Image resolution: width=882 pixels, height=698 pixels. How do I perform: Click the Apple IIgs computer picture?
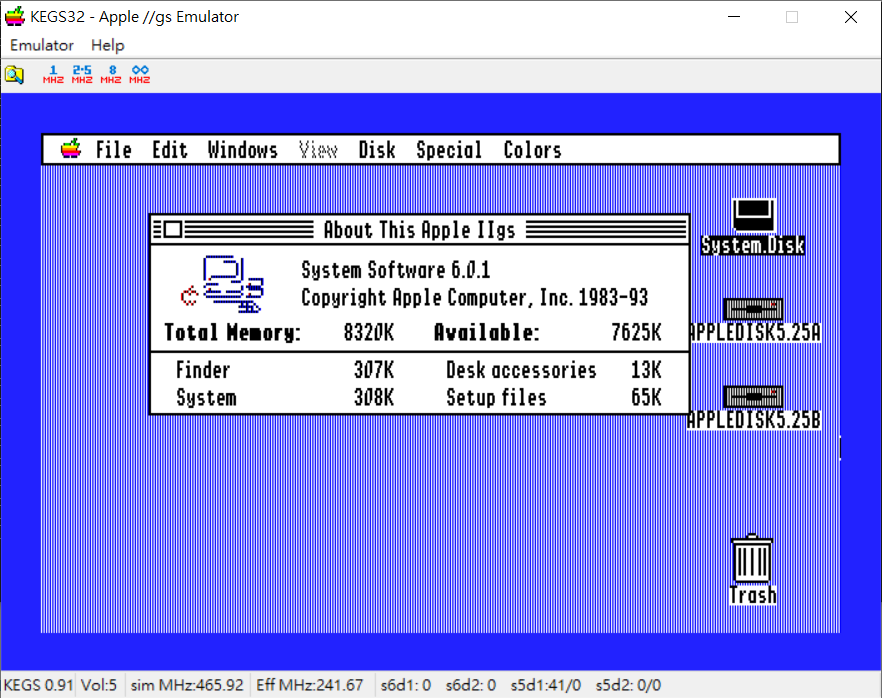point(223,284)
